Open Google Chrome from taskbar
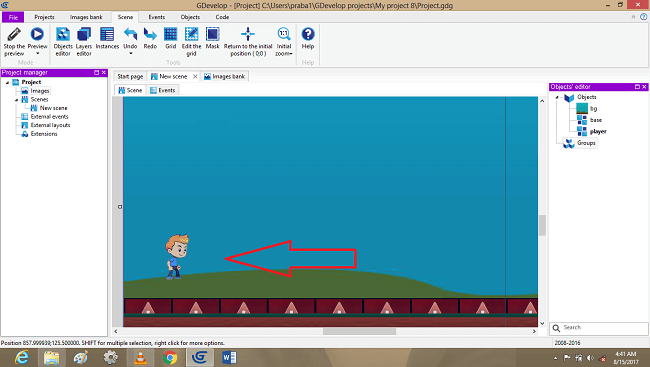 170,357
